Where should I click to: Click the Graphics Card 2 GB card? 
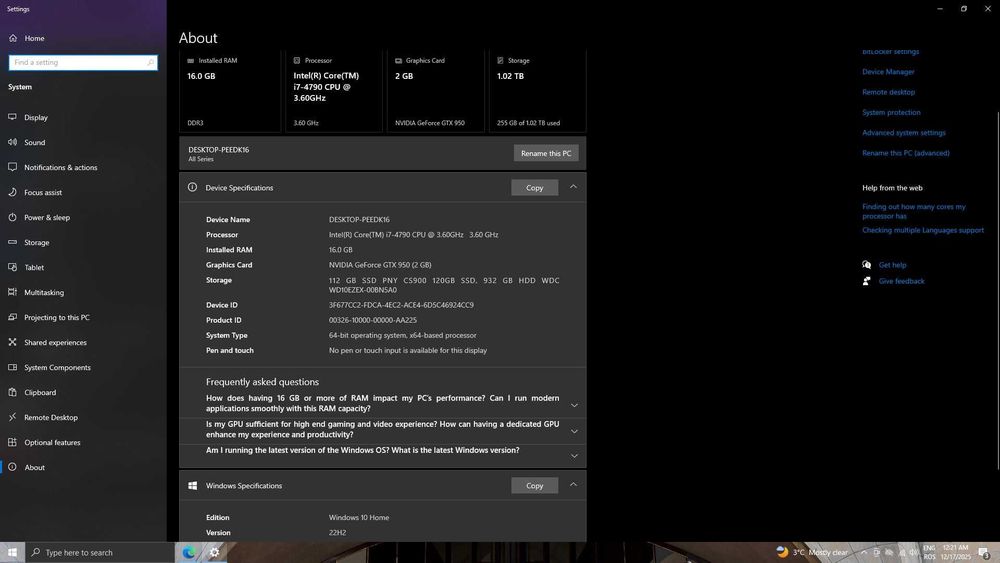click(x=436, y=91)
